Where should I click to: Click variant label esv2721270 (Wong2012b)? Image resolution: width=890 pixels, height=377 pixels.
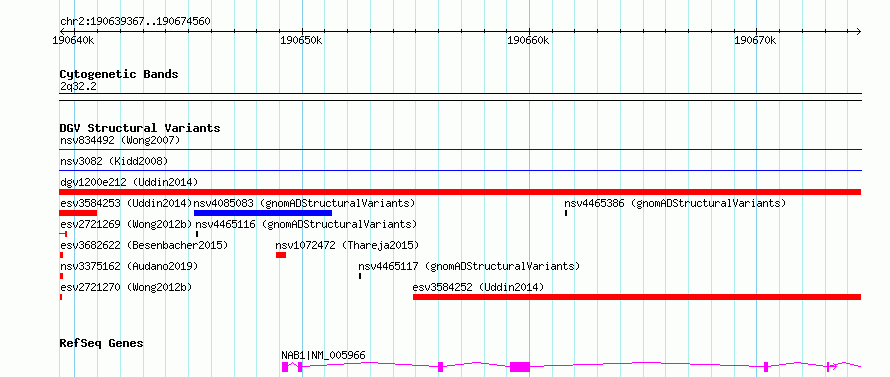click(126, 287)
